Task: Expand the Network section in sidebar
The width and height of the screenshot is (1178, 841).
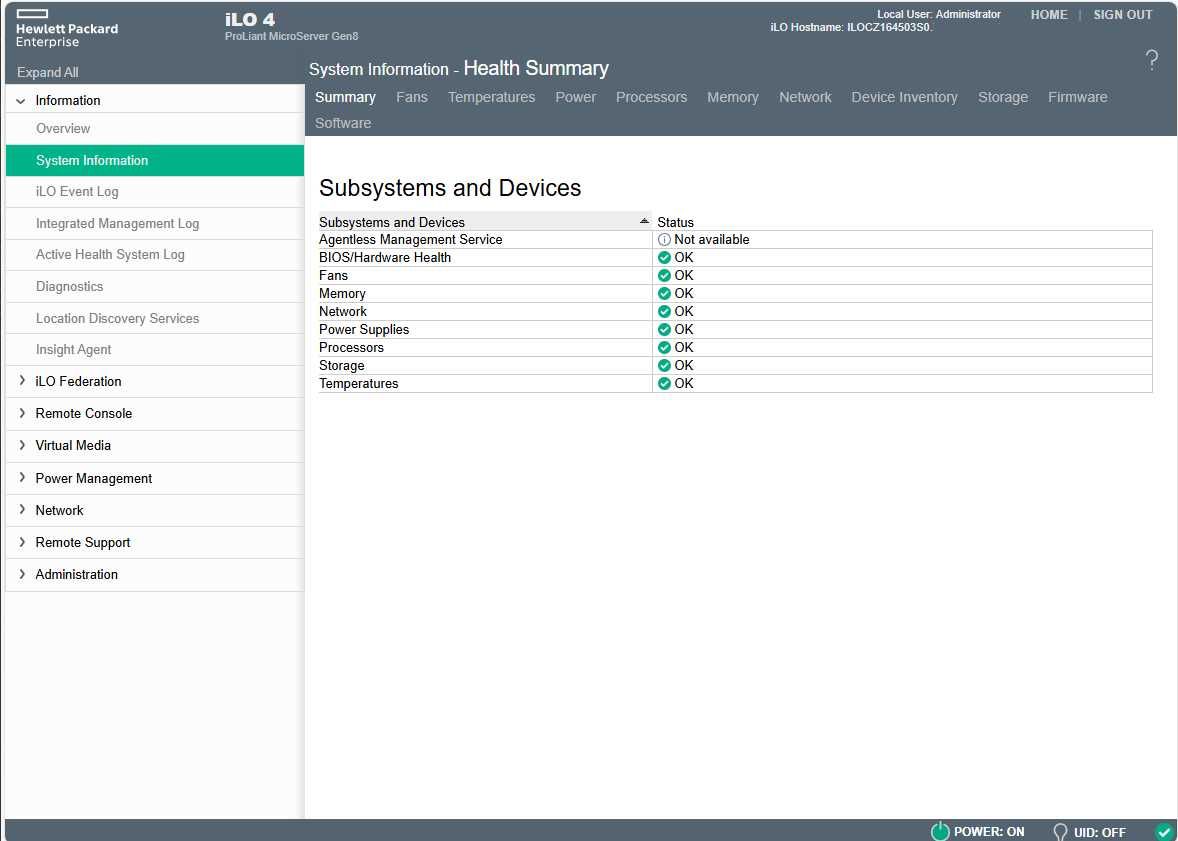Action: 22,510
